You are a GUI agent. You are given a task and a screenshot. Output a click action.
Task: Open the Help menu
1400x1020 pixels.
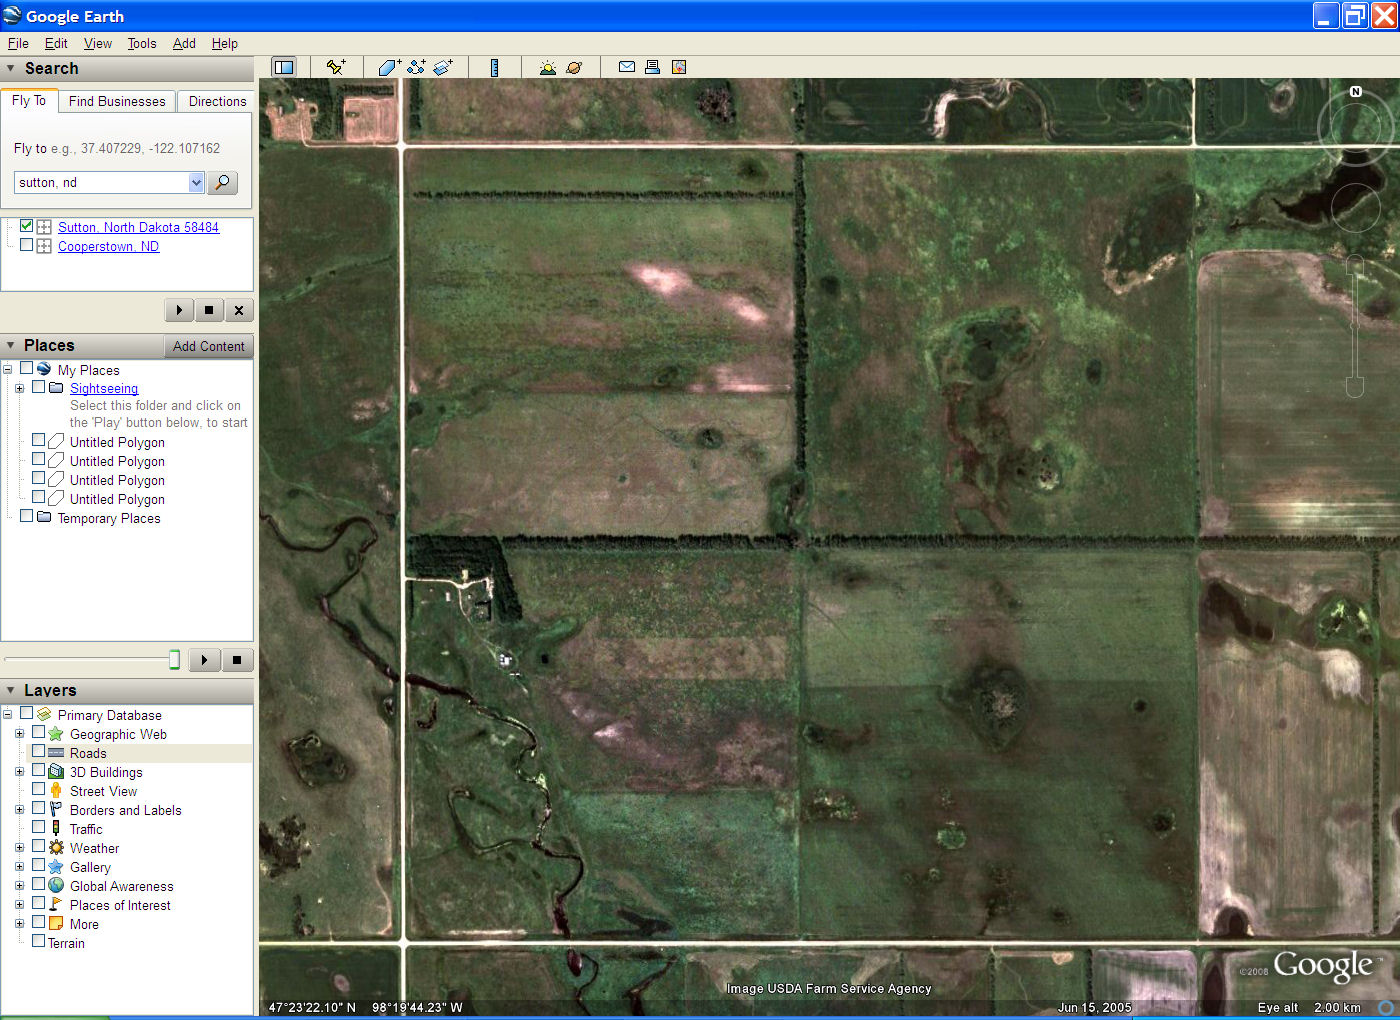[225, 43]
